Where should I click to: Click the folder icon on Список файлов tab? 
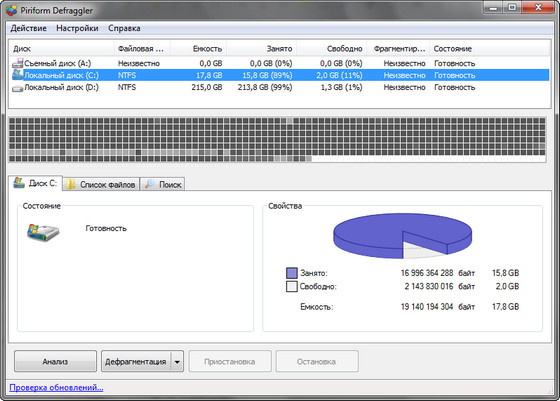point(71,184)
